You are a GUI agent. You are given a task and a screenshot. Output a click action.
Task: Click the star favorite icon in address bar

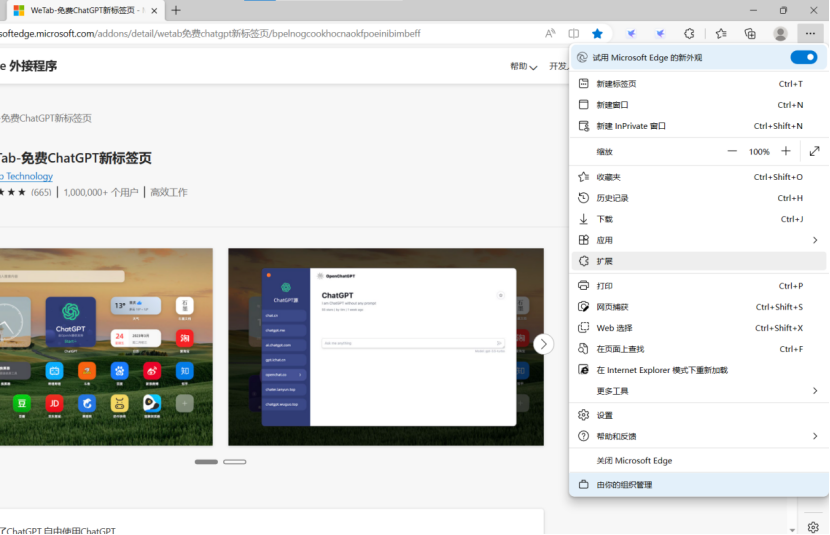pos(598,34)
